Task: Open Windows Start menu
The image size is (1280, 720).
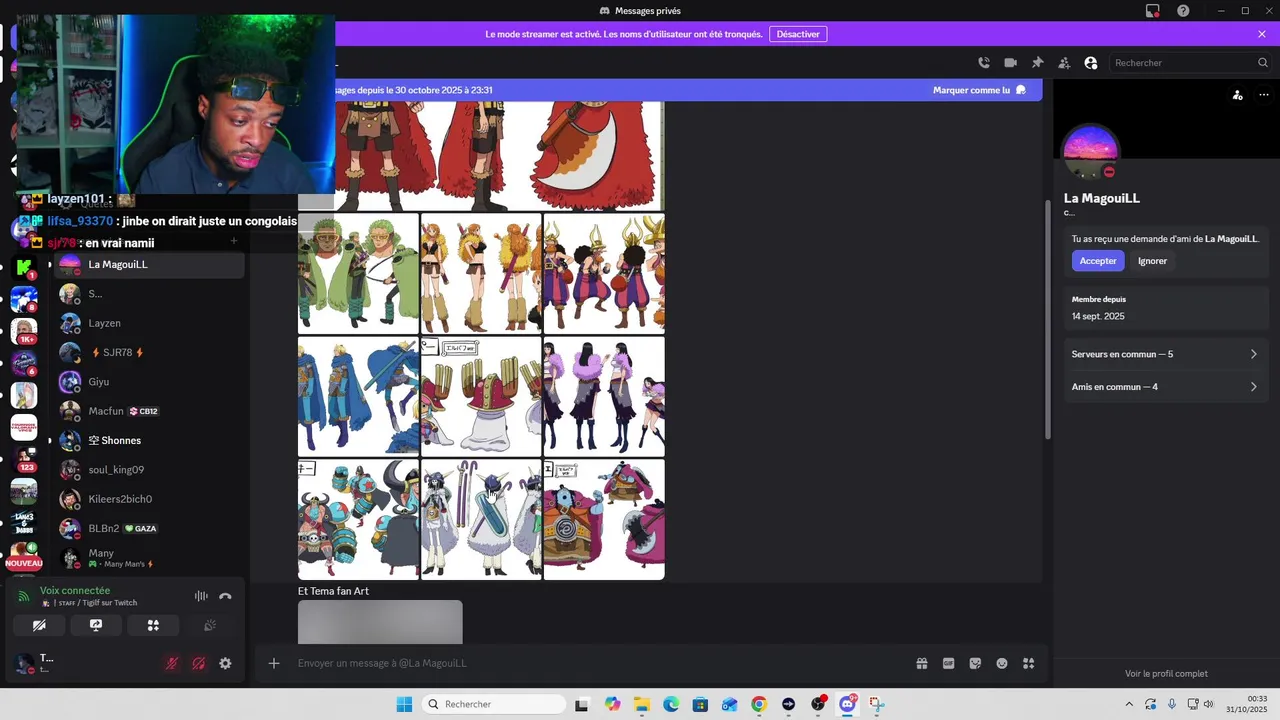Action: [x=404, y=704]
